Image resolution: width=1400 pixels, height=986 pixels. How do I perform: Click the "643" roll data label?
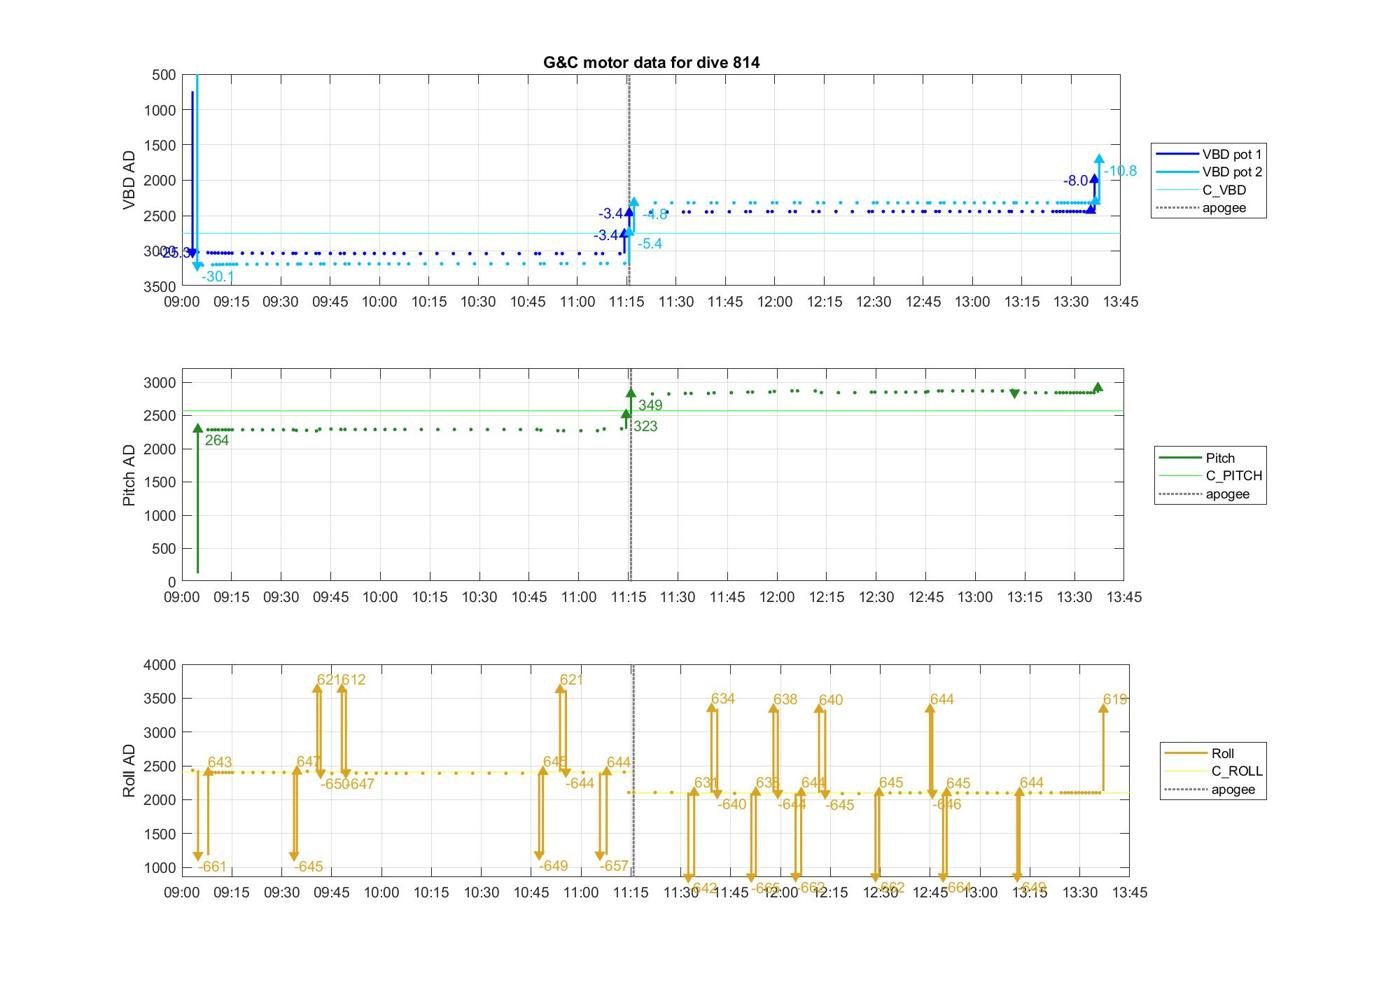click(x=219, y=763)
